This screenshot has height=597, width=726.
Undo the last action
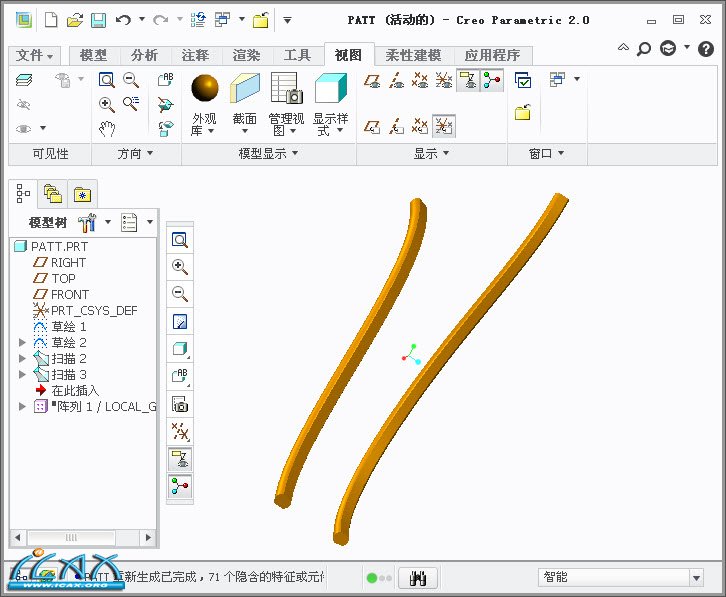pos(123,20)
